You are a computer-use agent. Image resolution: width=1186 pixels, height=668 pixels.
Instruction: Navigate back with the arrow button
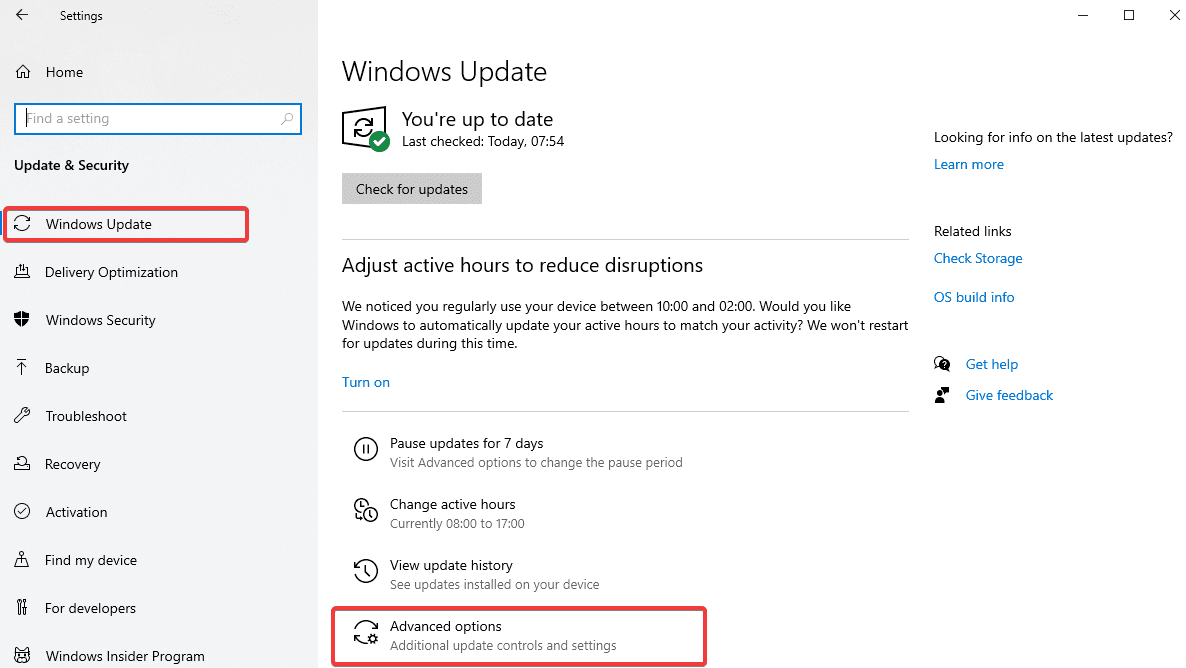point(21,15)
